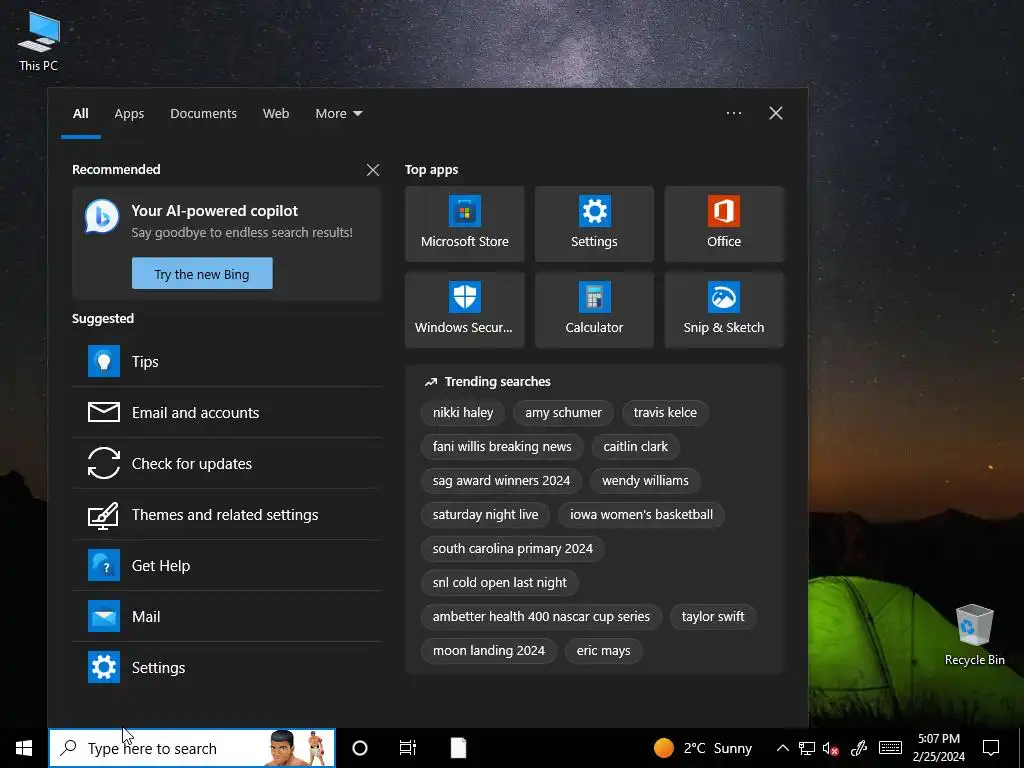Click the Cortana circle icon
Viewport: 1024px width, 768px height.
360,748
